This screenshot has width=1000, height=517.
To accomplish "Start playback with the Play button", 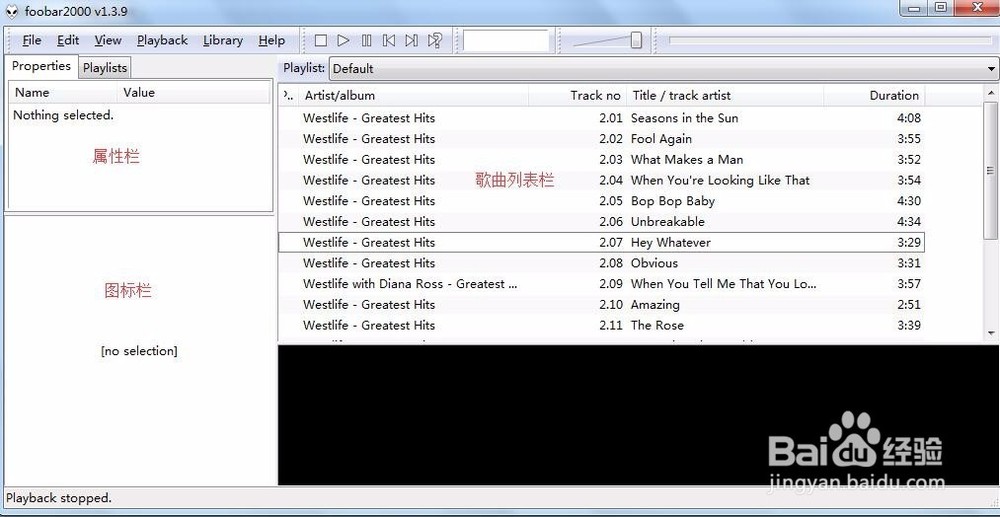I will (343, 41).
